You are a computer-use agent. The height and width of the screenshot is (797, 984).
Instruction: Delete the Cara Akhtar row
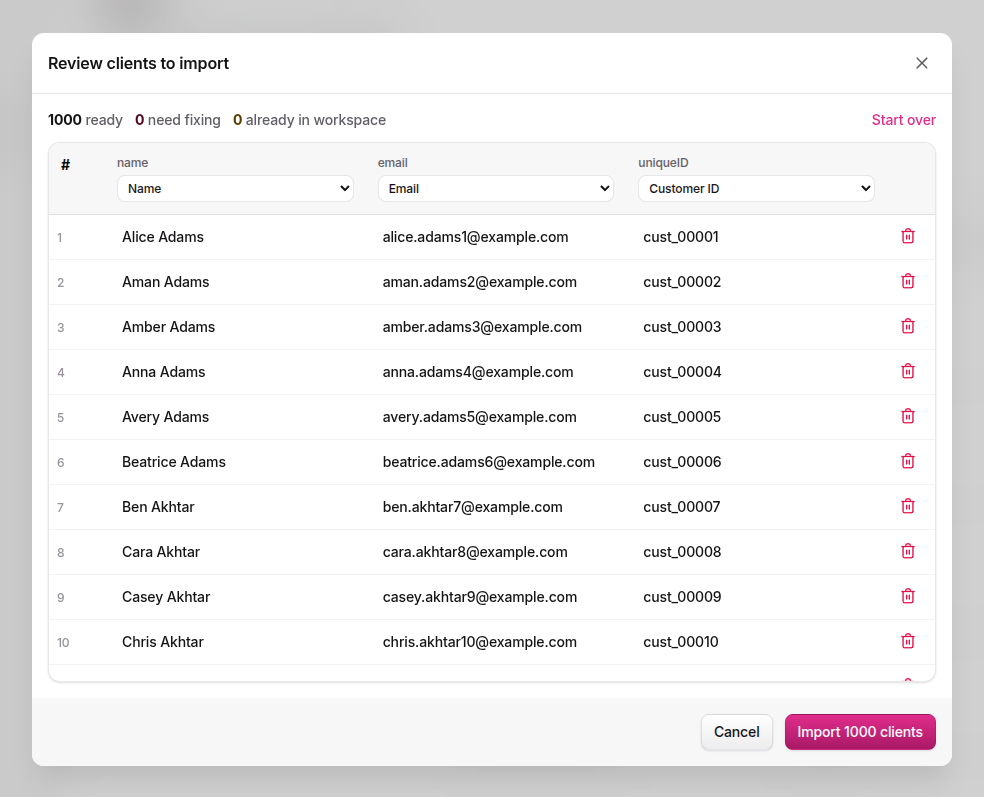coord(907,552)
